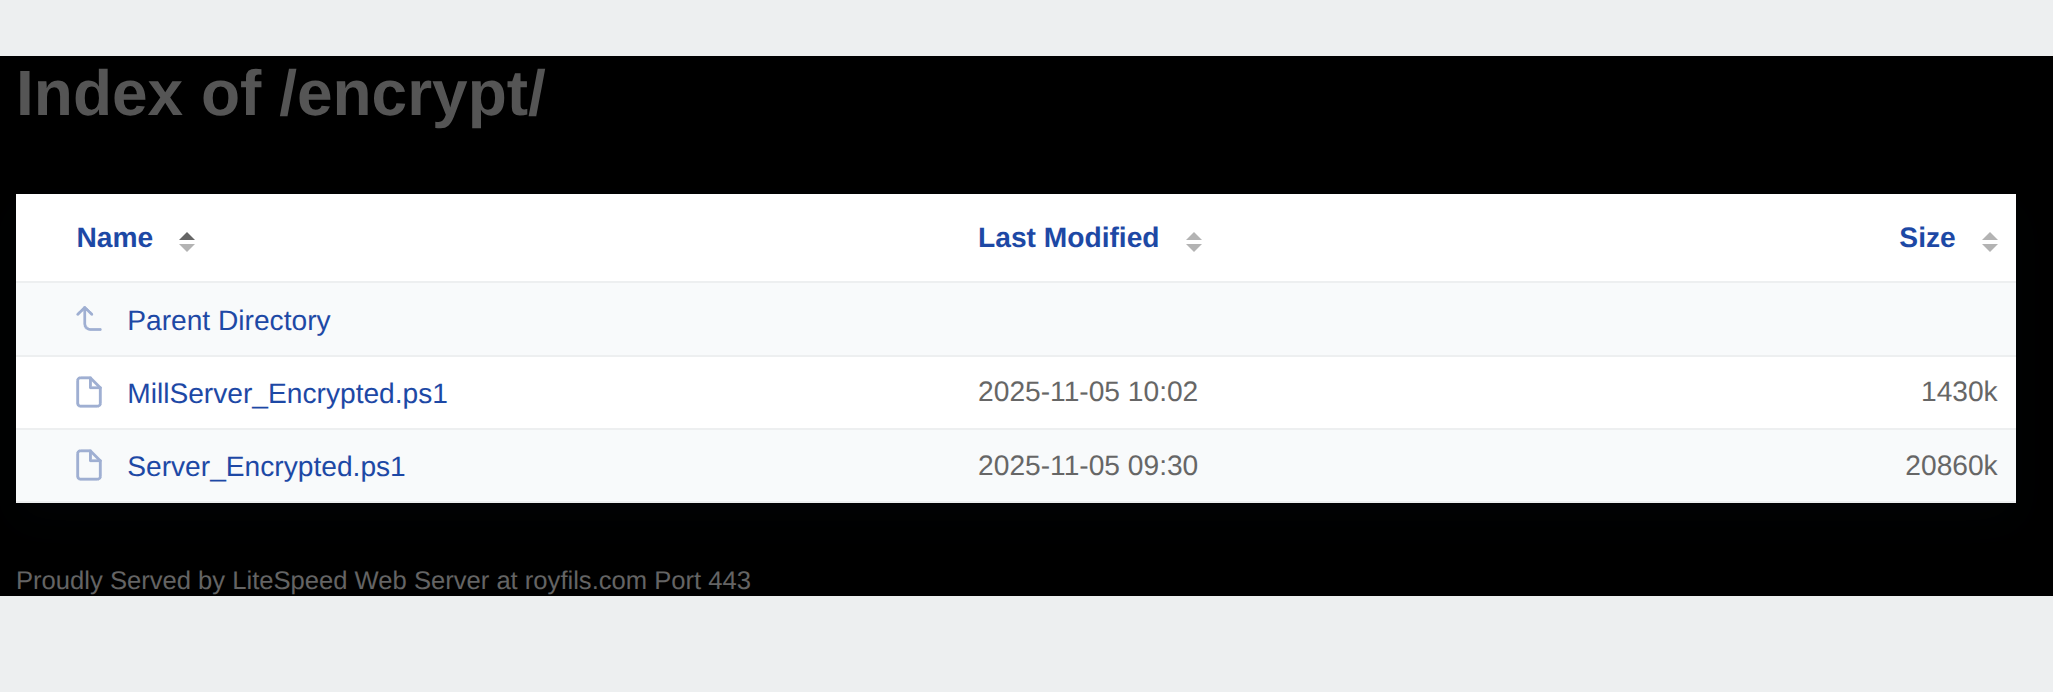Click the "Index of /encrypt/" page heading
This screenshot has height=692, width=2053.
point(280,95)
